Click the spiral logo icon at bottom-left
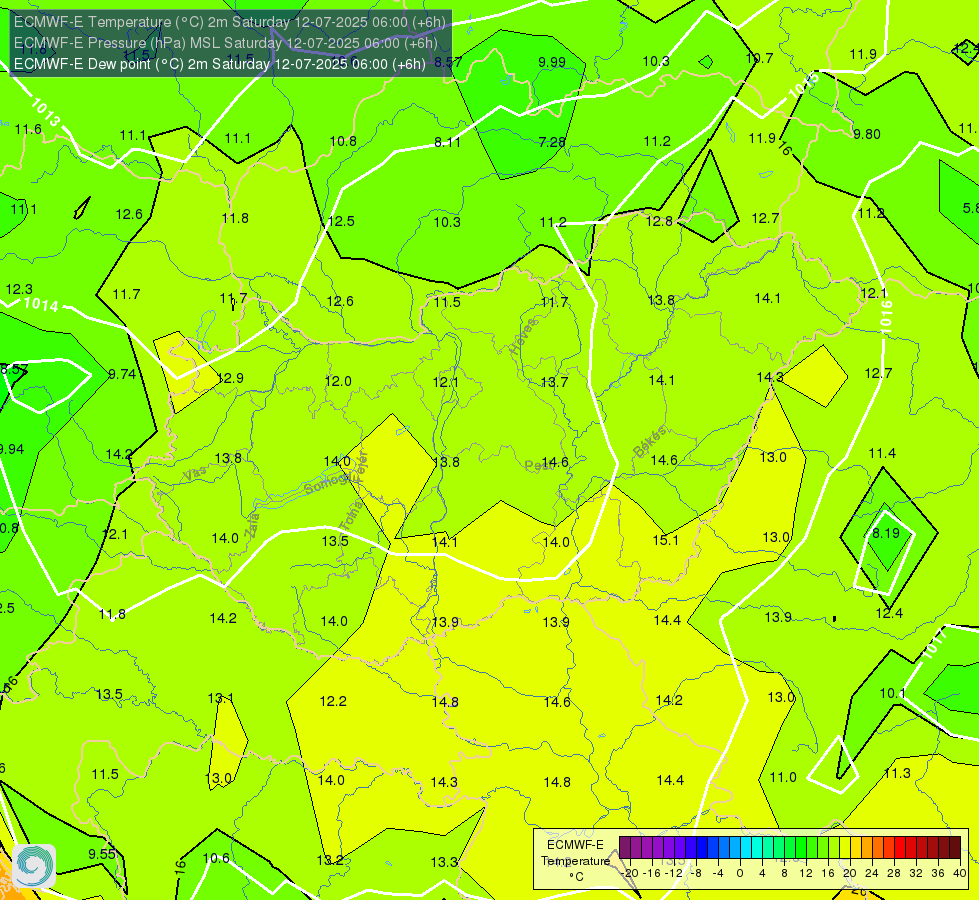979x900 pixels. (x=34, y=866)
